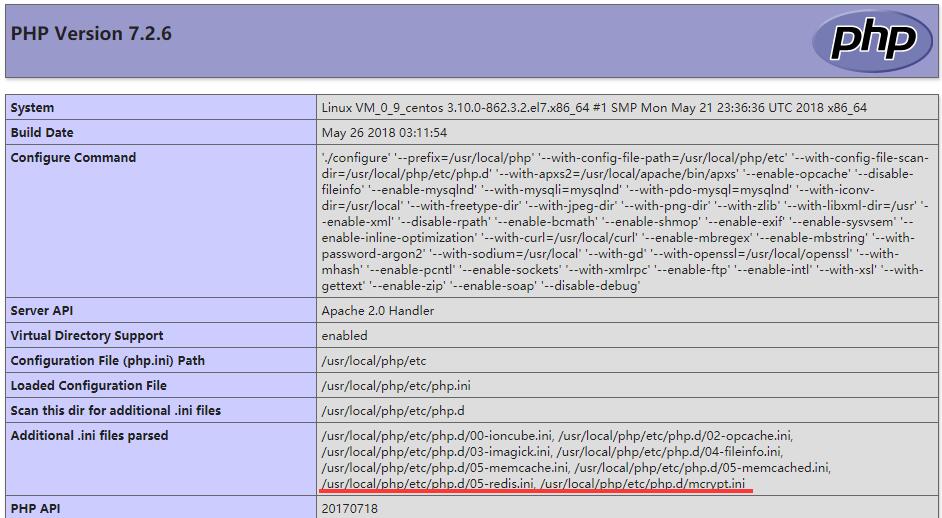Click the configure command options text
The image size is (942, 518).
coord(625,221)
